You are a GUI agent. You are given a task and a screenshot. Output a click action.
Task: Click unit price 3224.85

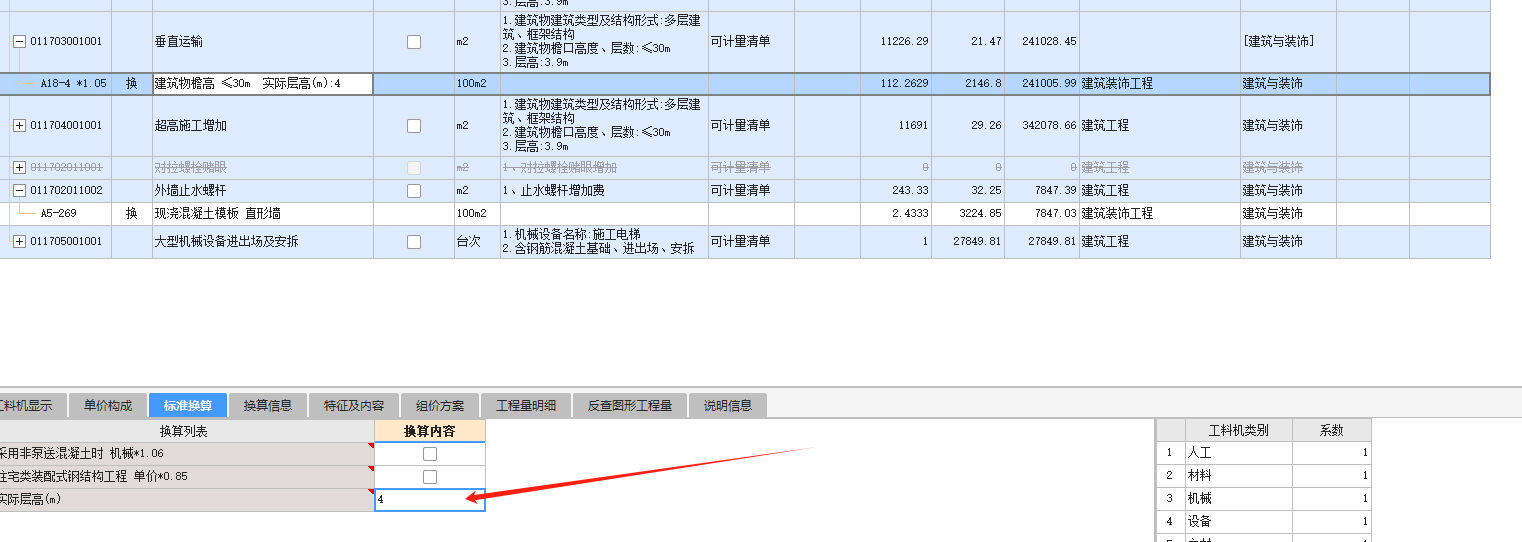coord(979,214)
